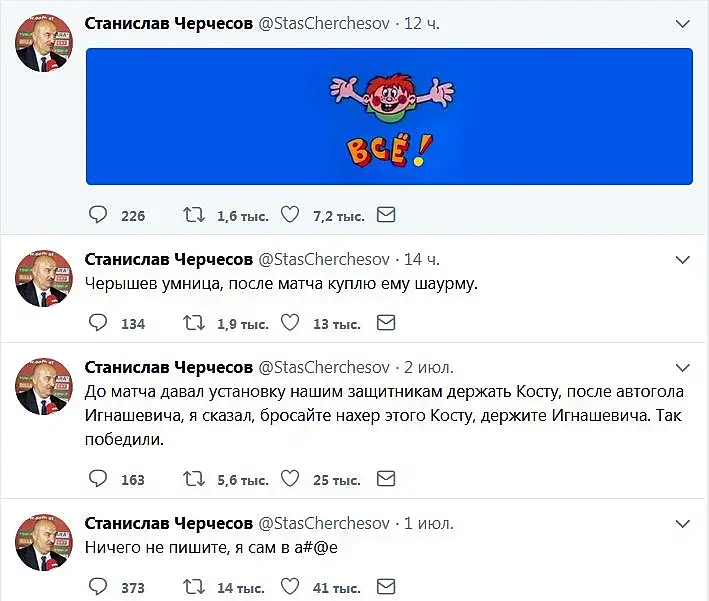Open the chevron menu on the 1 июл. tweet
709x601 pixels.
[683, 524]
